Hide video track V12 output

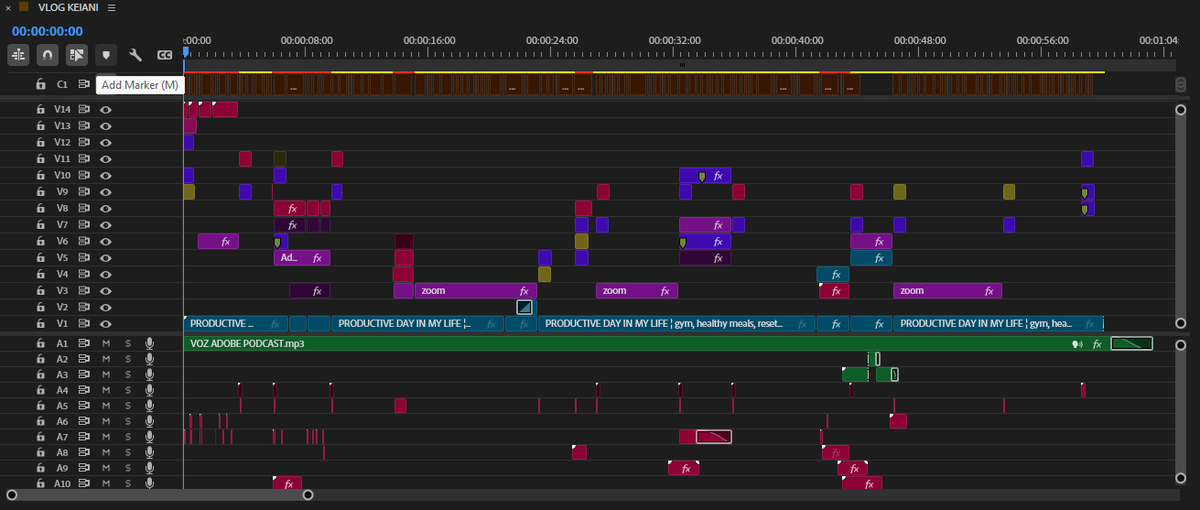click(105, 143)
